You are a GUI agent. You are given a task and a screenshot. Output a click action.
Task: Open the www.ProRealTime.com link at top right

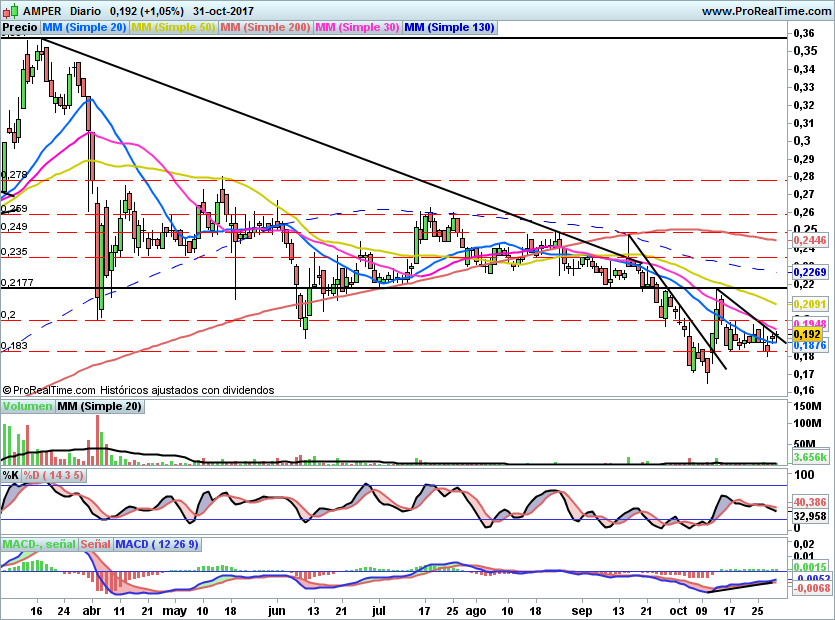tap(766, 11)
